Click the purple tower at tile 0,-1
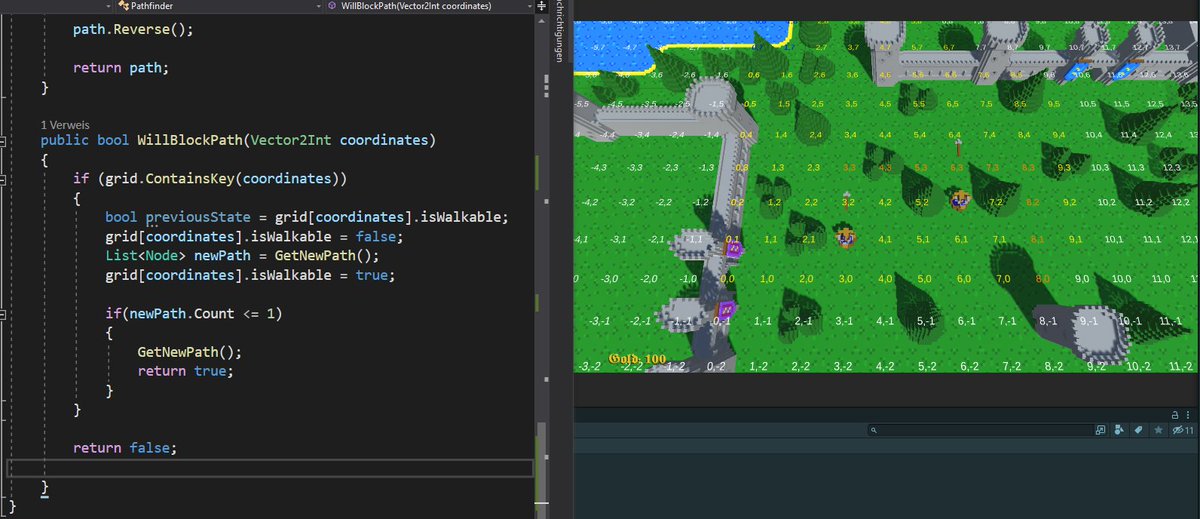Viewport: 1200px width, 519px height. click(x=727, y=310)
